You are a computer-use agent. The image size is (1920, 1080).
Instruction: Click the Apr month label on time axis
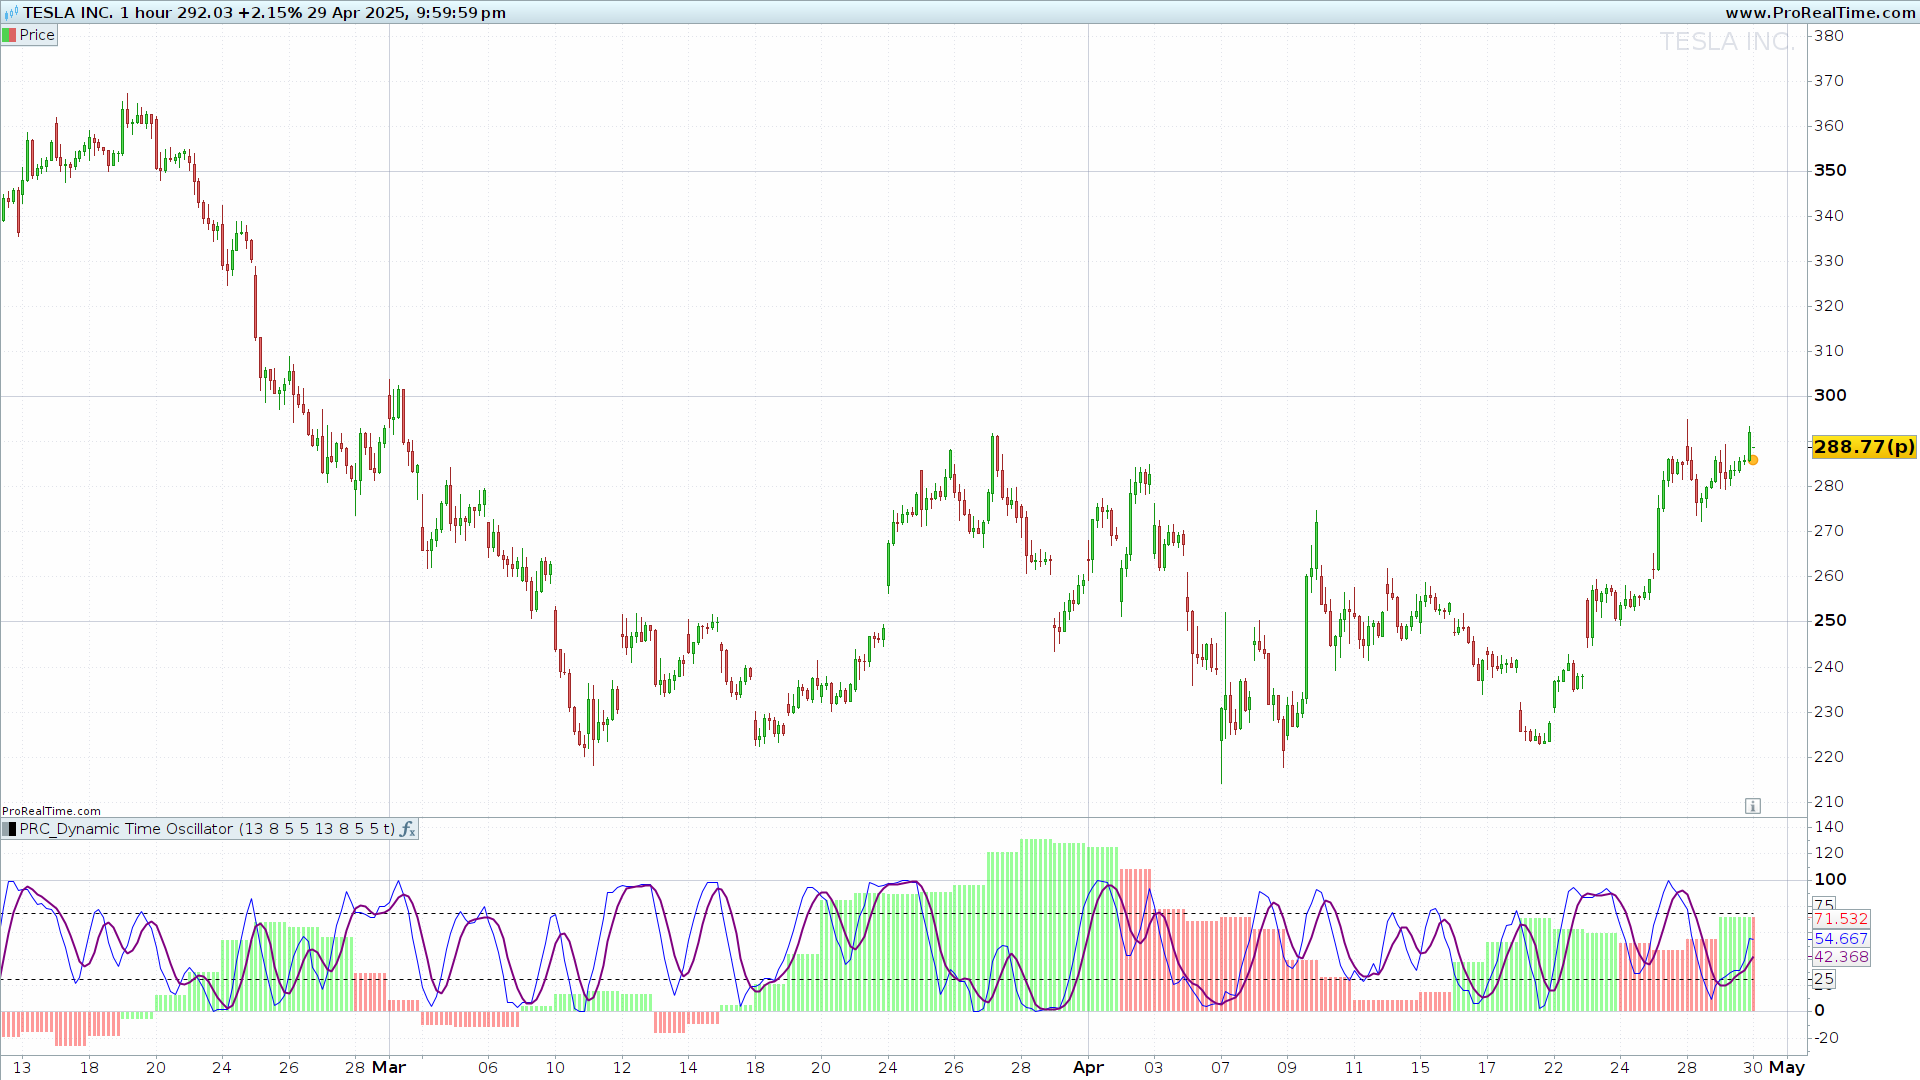(1088, 1068)
